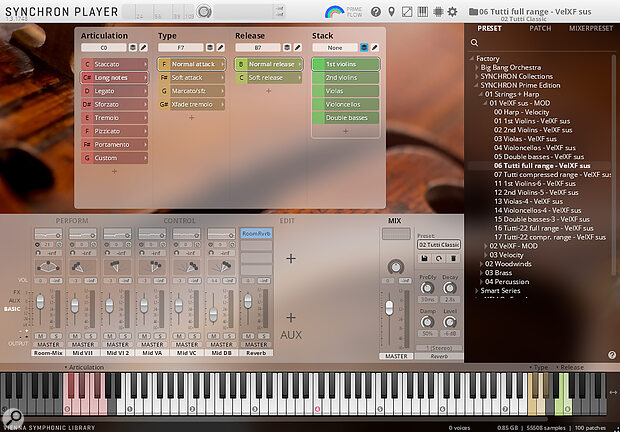Toggle the highlighted blue Stack controller icon
The image size is (620, 432).
(x=364, y=47)
